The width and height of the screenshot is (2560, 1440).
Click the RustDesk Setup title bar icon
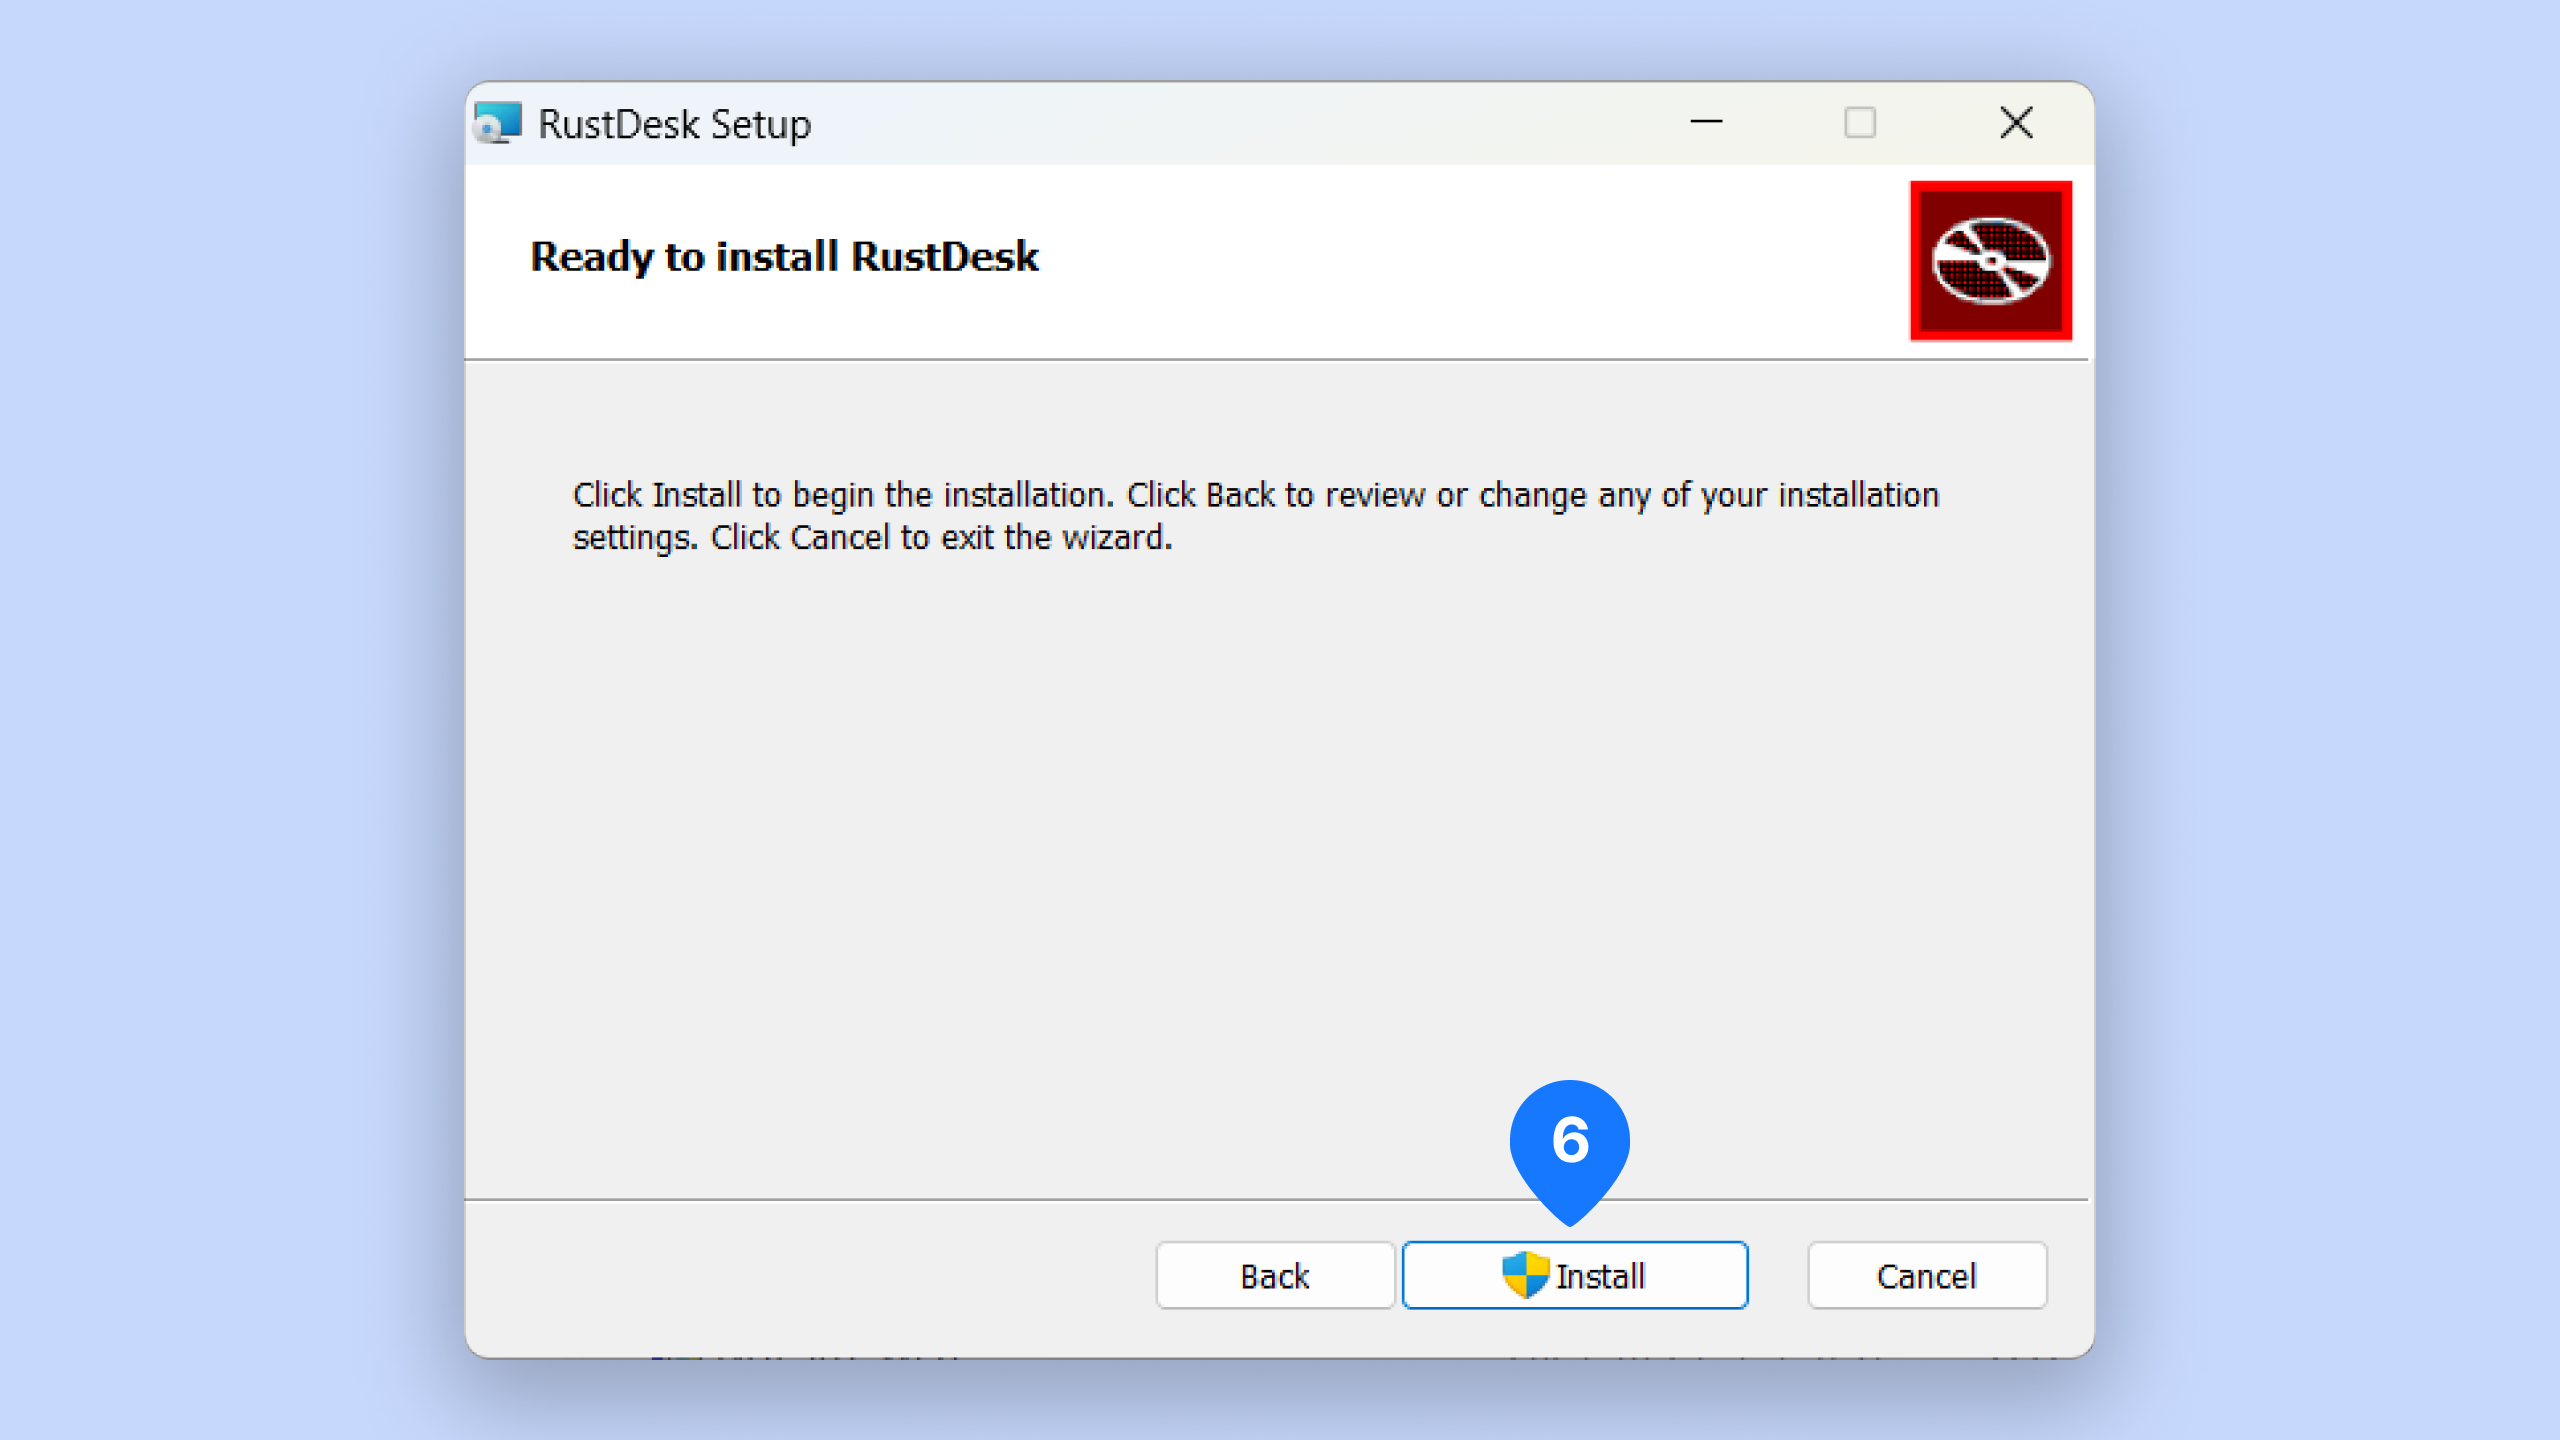click(498, 124)
